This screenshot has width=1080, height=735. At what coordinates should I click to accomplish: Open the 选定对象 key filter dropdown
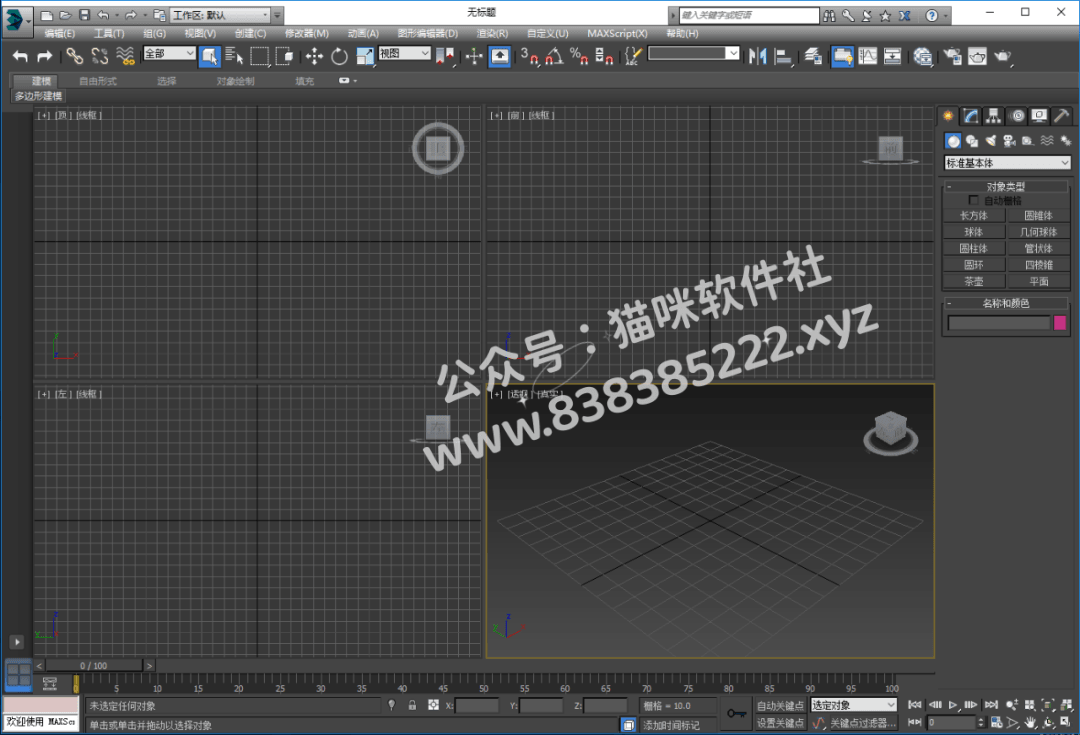(x=853, y=705)
